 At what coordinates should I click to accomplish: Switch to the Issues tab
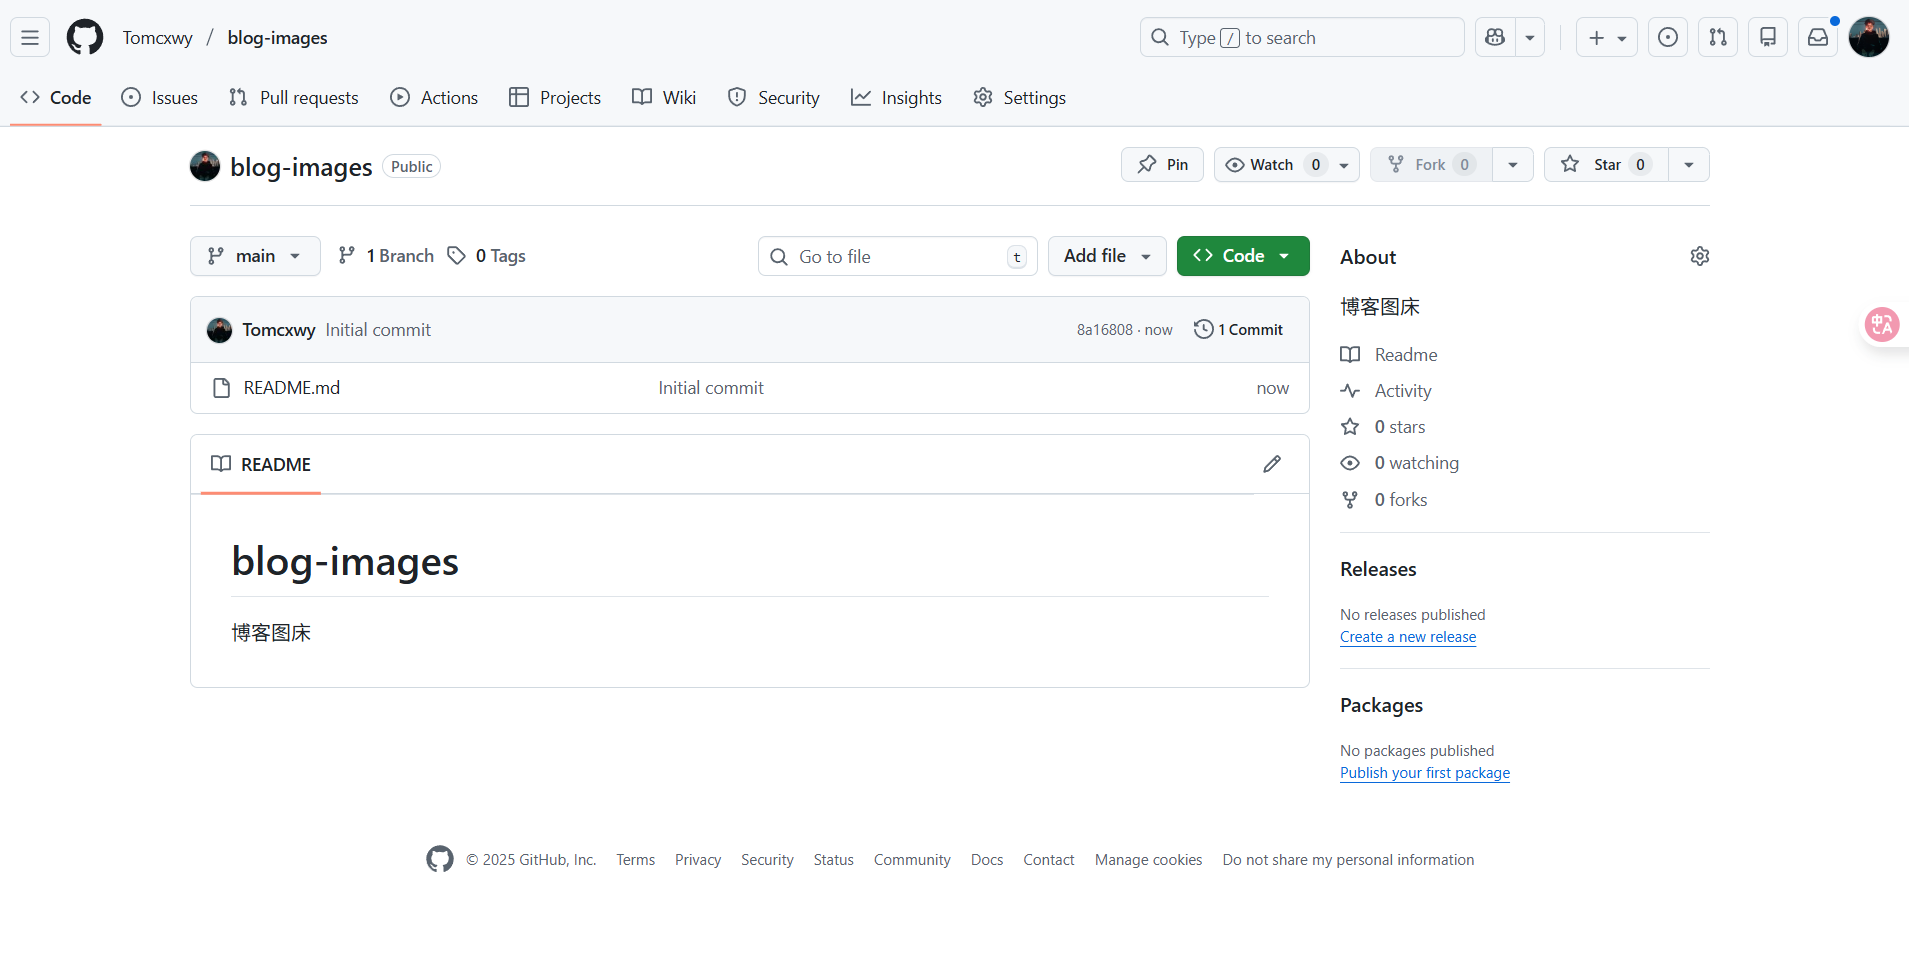point(160,98)
